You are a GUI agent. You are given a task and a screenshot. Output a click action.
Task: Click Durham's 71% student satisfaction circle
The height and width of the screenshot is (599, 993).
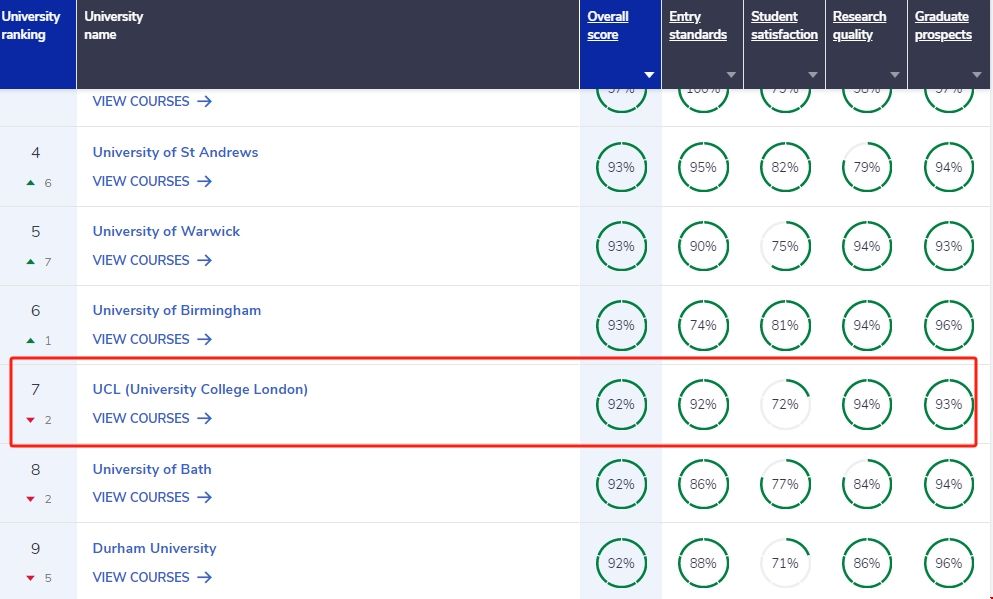785,563
